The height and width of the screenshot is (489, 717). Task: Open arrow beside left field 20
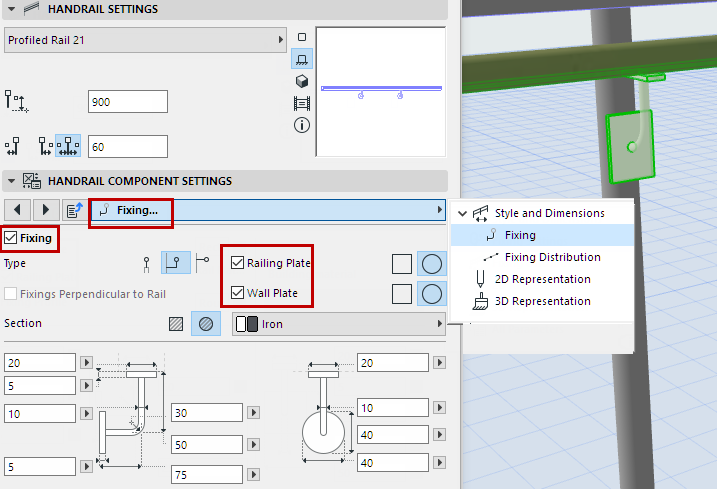pyautogui.click(x=86, y=362)
